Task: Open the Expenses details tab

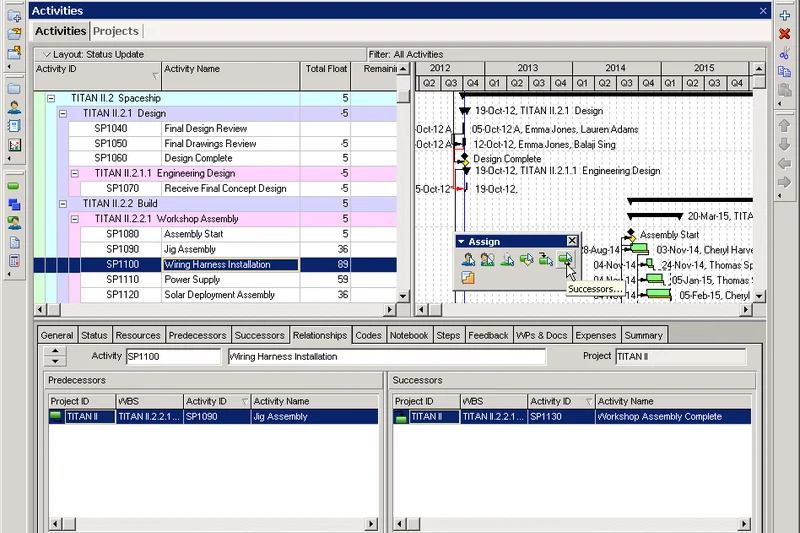Action: click(596, 335)
